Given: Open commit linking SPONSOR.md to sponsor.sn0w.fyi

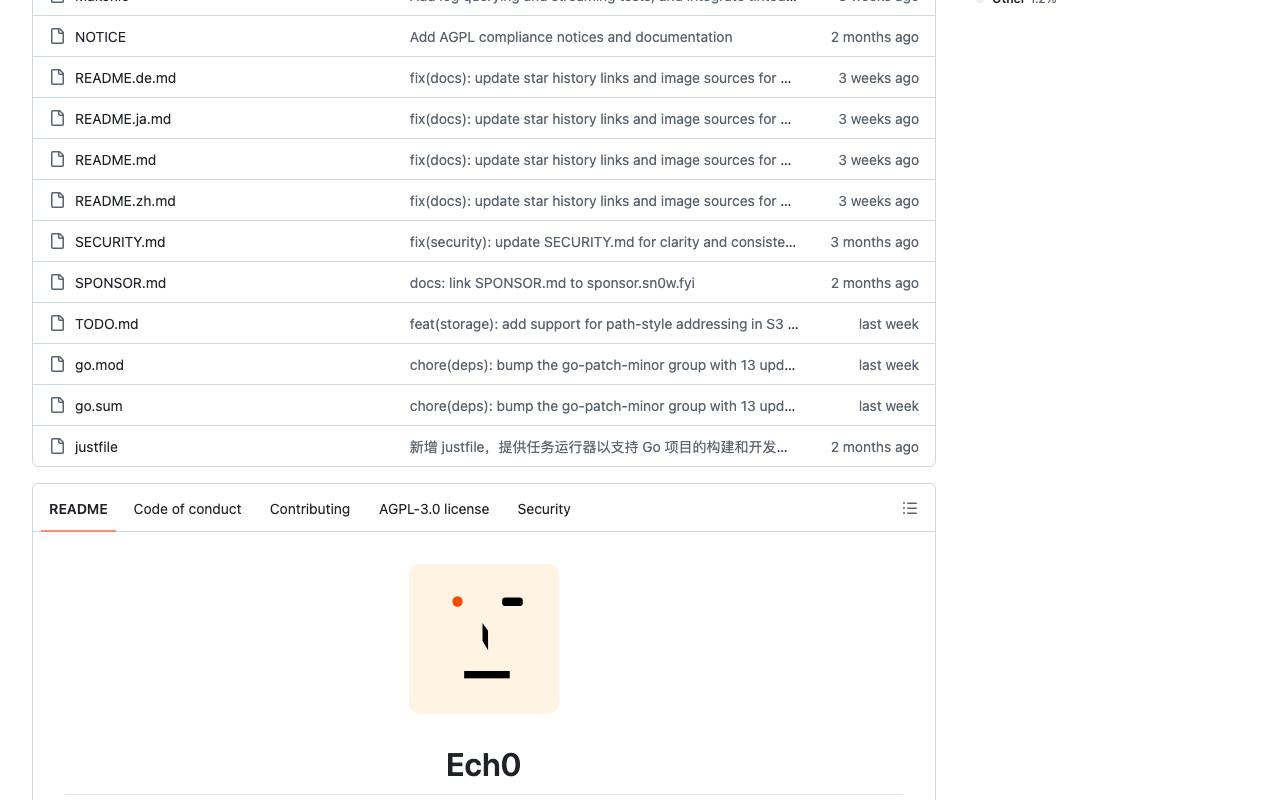Looking at the screenshot, I should point(552,283).
